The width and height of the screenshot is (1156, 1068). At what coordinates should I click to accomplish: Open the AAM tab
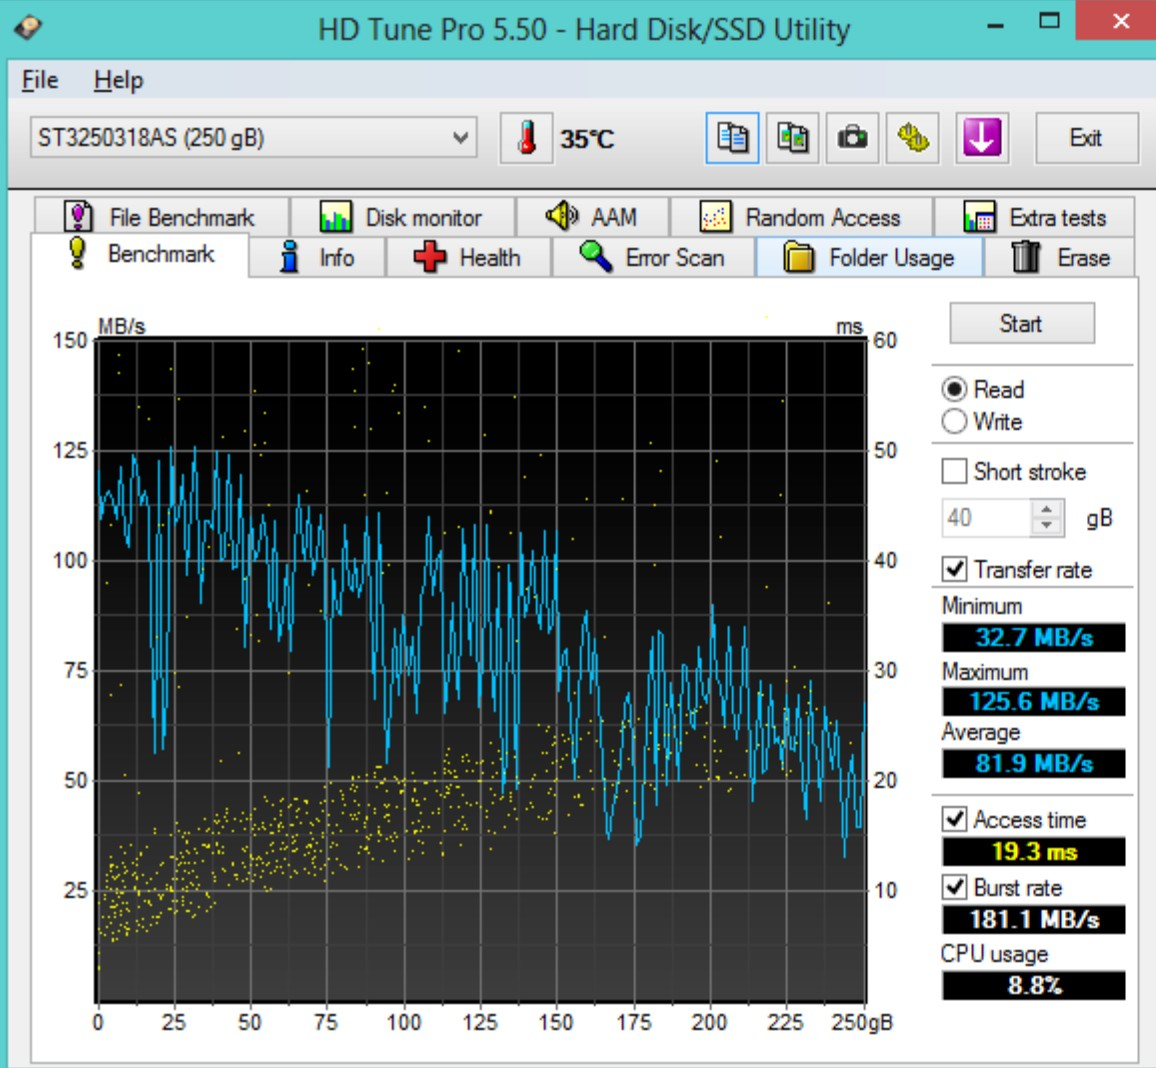(592, 217)
